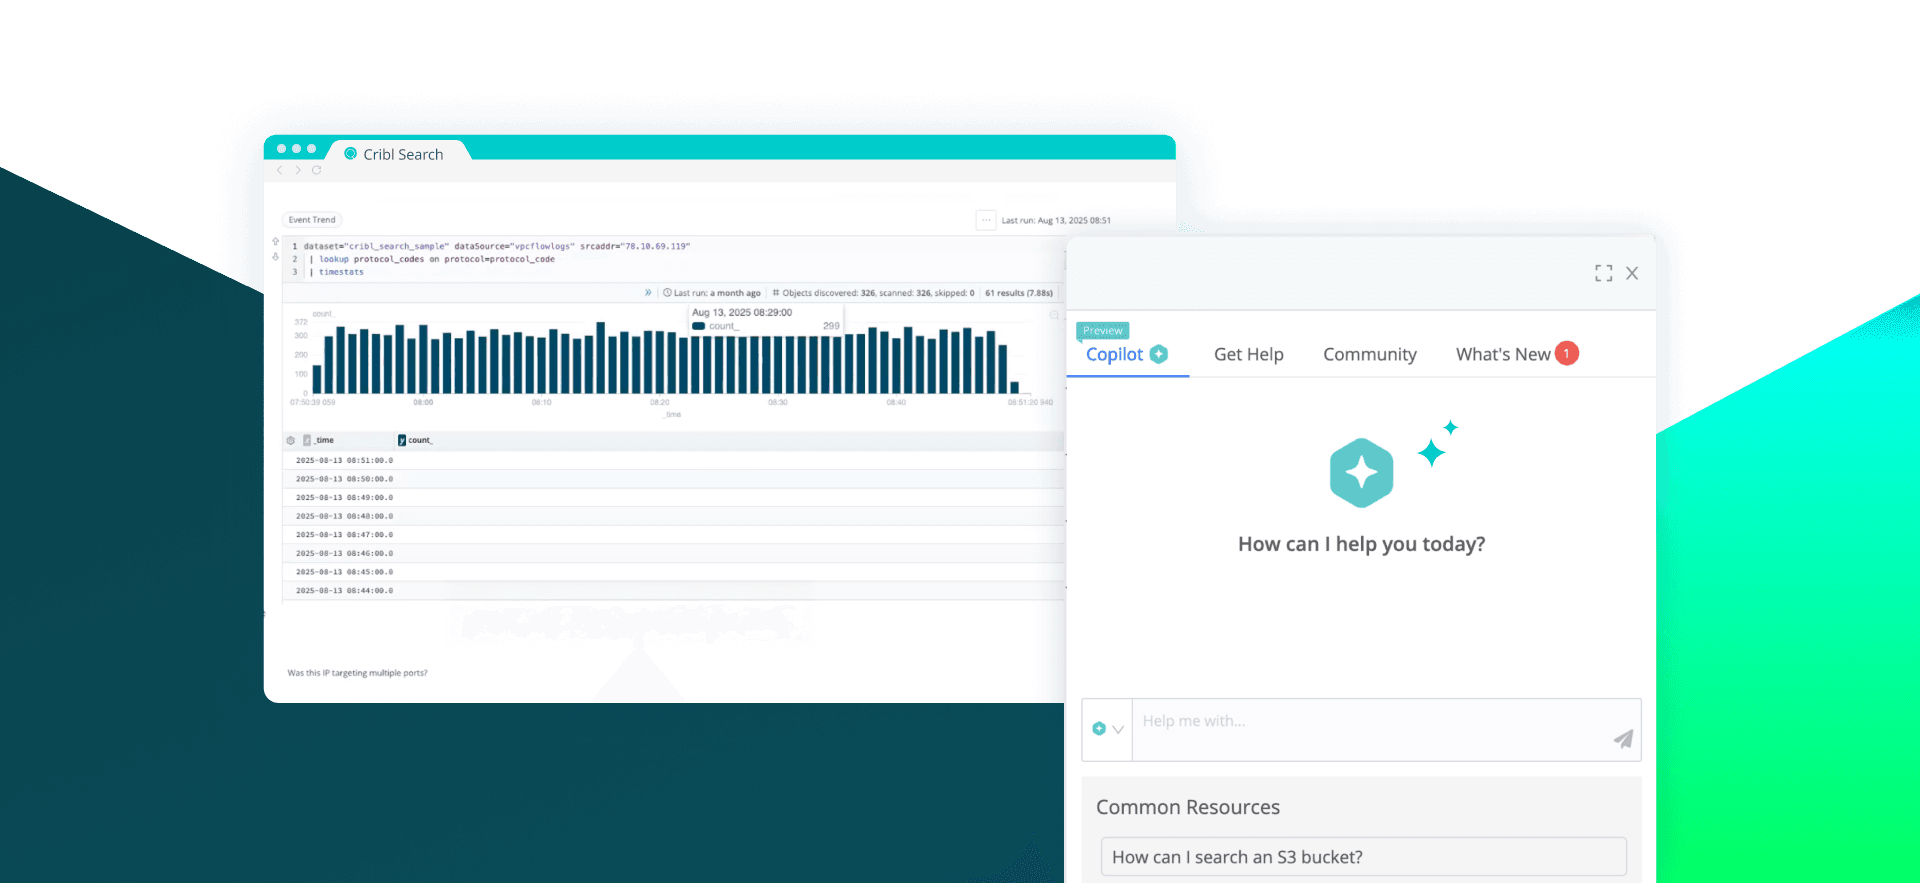Click the timestats query line
The height and width of the screenshot is (883, 1920).
tap(337, 272)
